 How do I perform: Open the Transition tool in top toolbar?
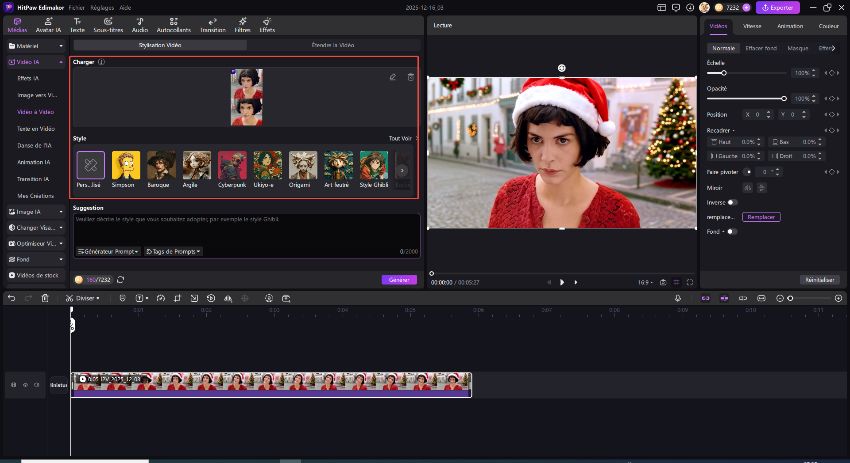tap(212, 25)
